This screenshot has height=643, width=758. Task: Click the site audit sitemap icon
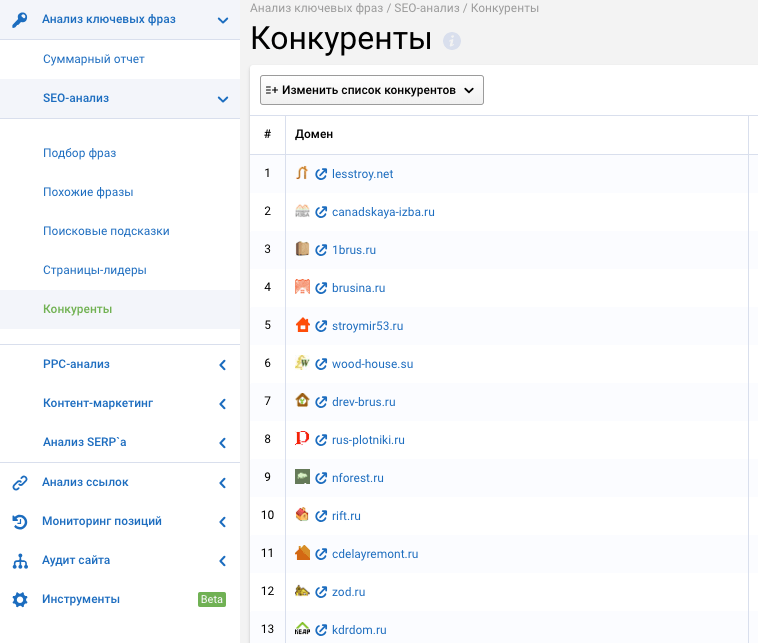pyautogui.click(x=20, y=561)
